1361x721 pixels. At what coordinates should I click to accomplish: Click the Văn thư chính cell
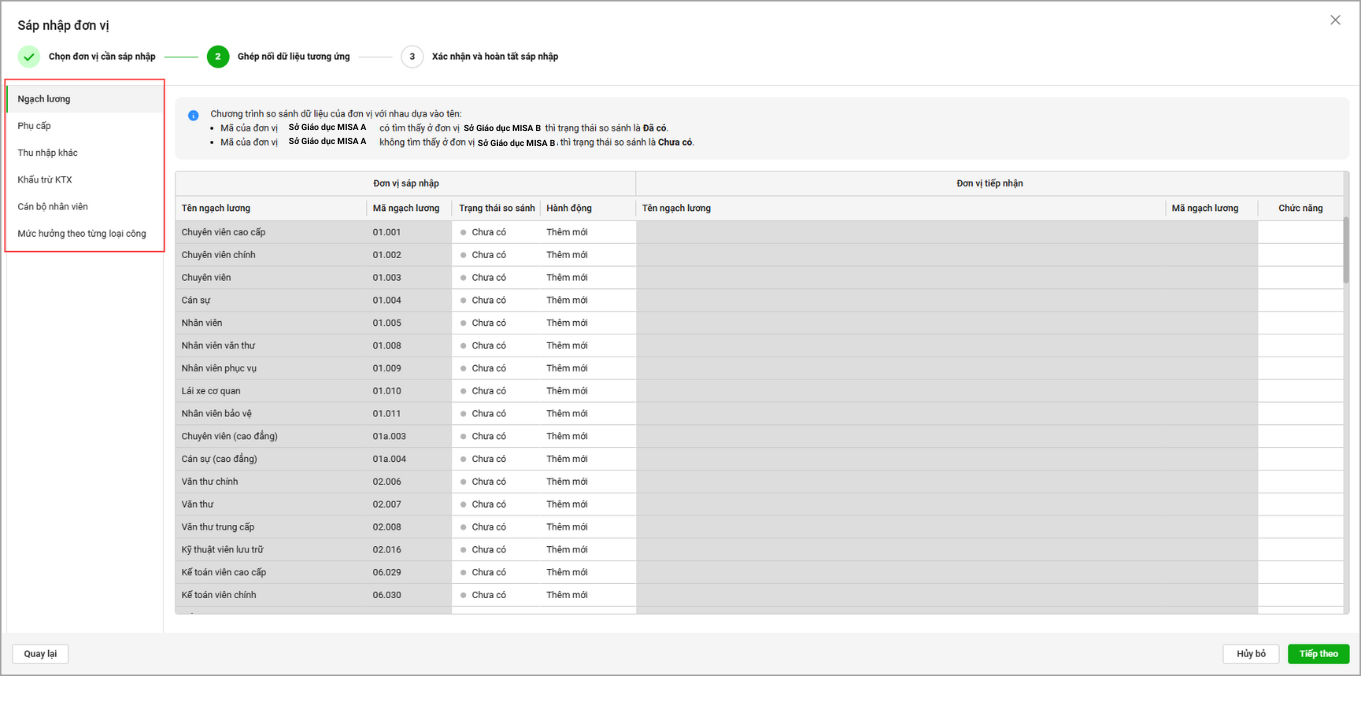tap(271, 482)
